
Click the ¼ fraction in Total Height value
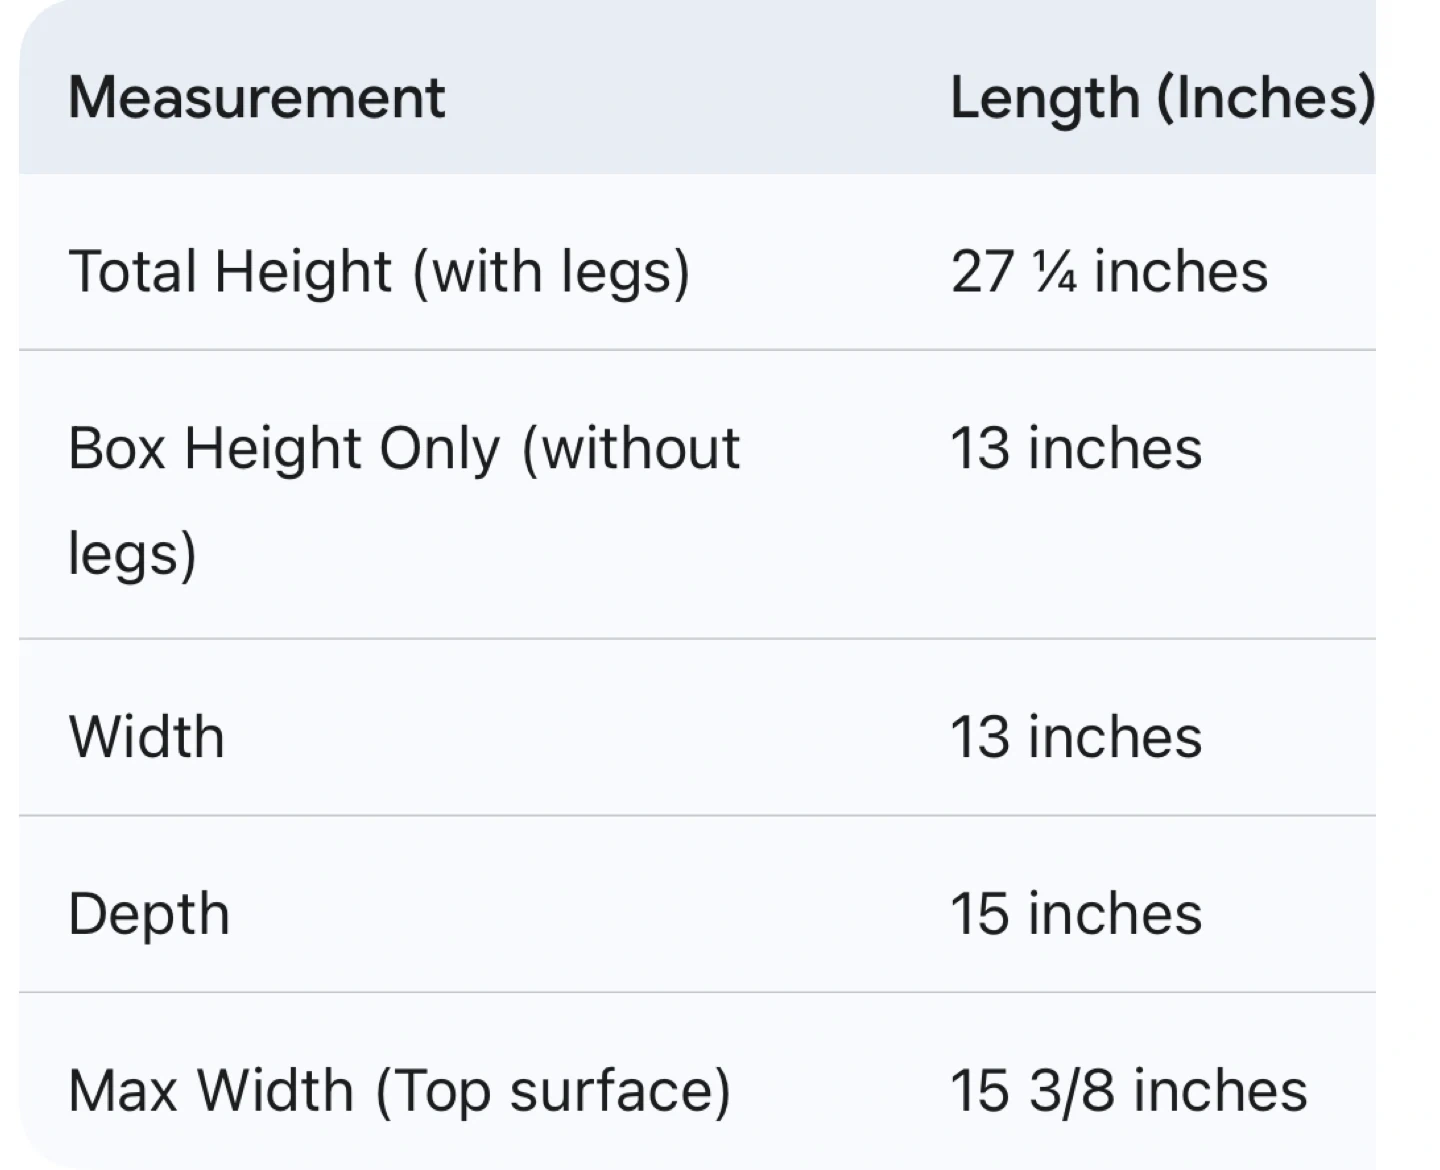1055,272
